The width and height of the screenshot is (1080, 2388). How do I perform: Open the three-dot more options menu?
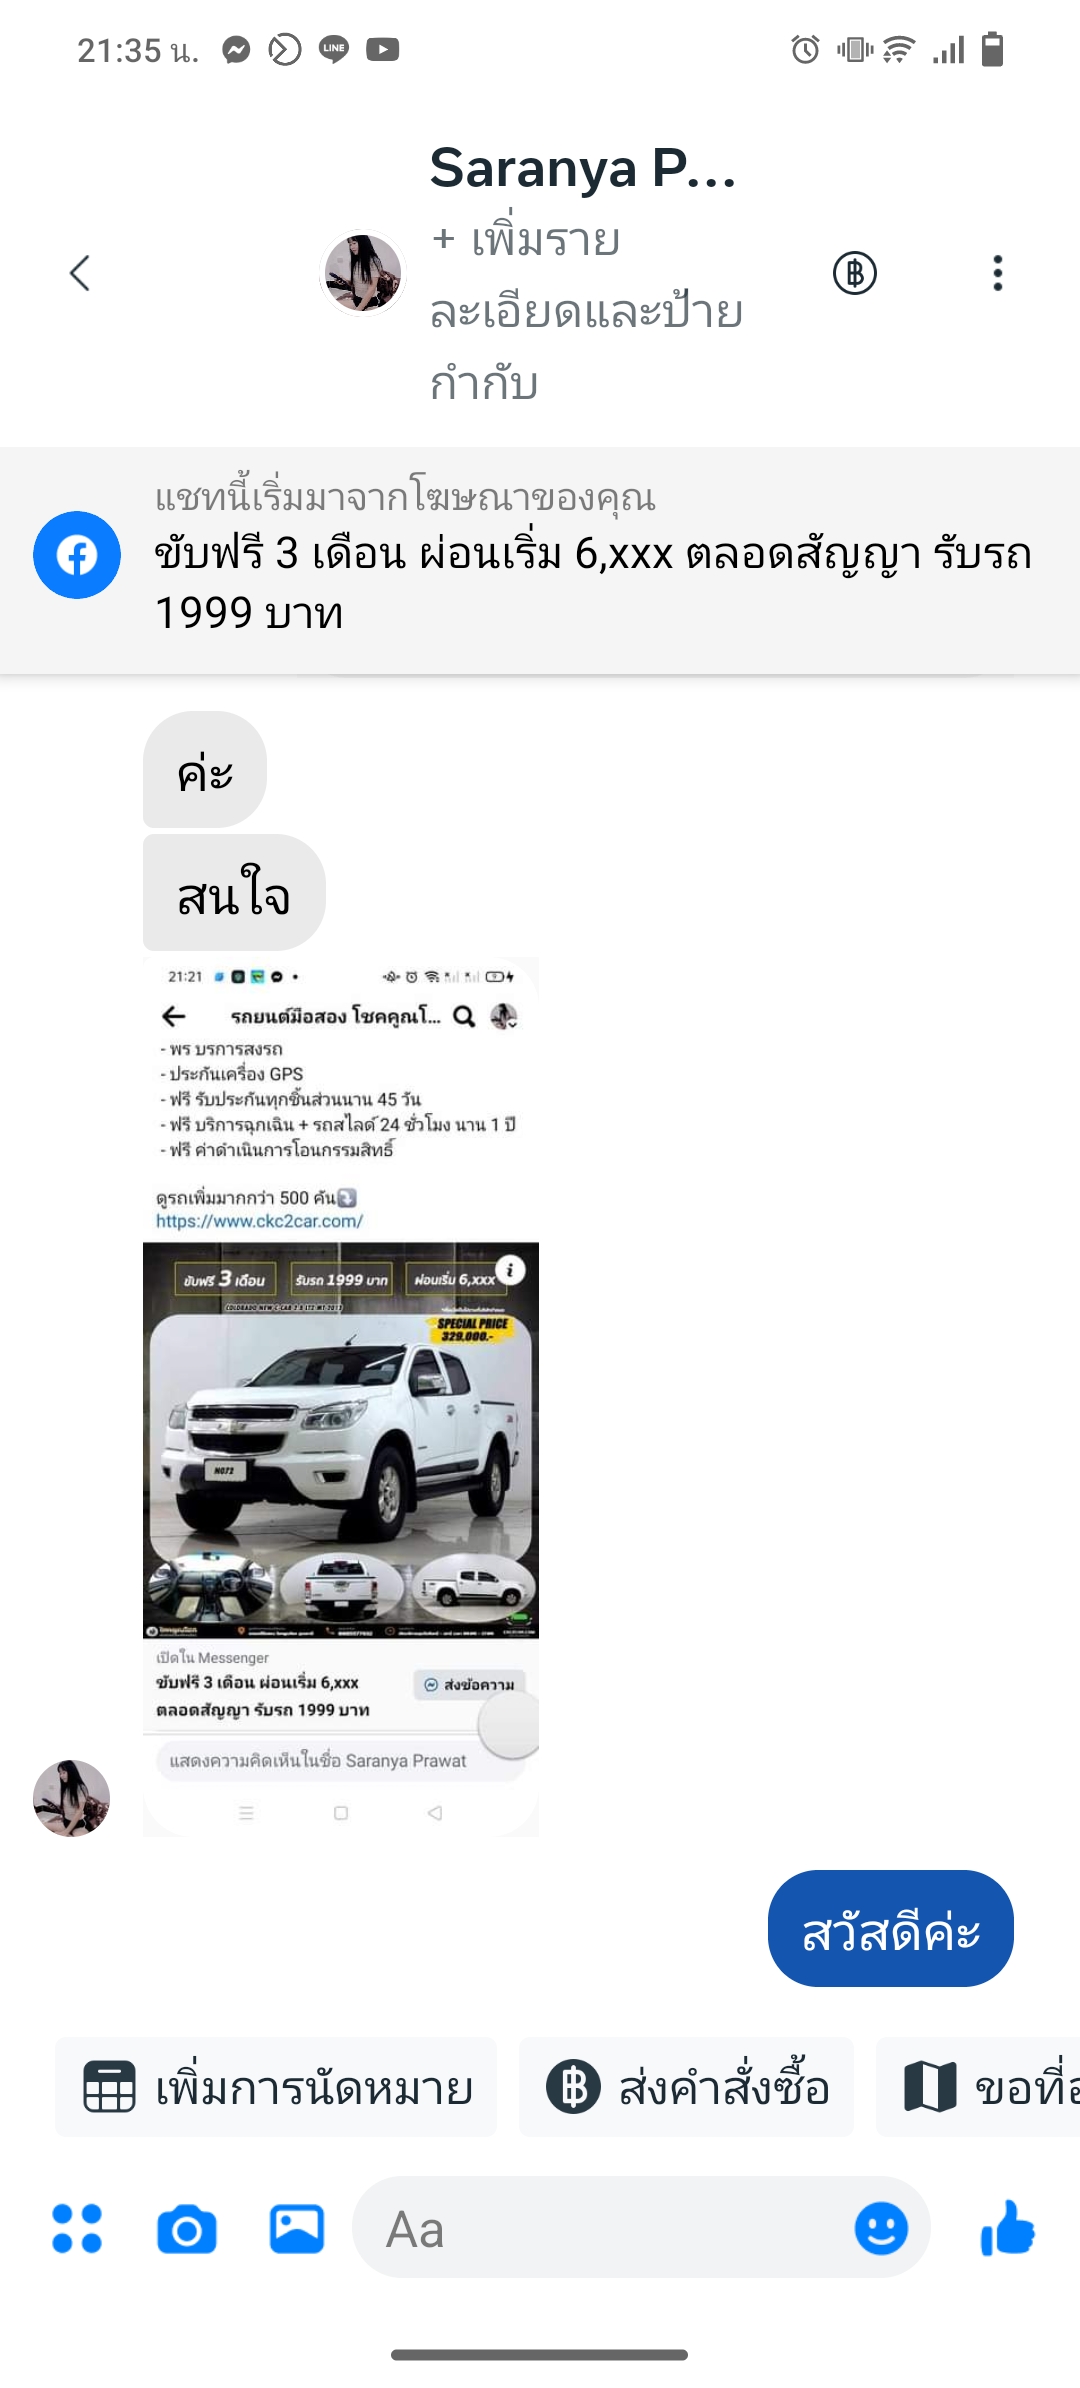(997, 273)
